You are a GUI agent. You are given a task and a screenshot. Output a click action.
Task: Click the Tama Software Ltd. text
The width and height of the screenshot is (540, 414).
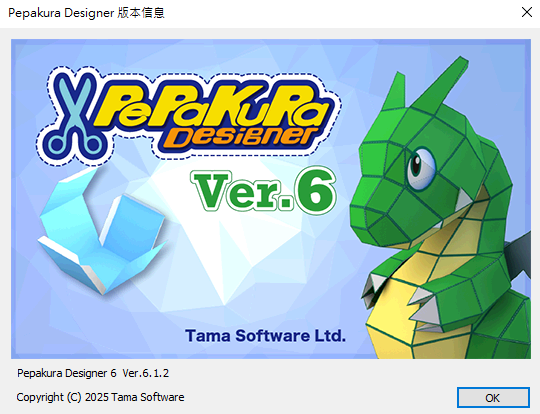(x=266, y=335)
